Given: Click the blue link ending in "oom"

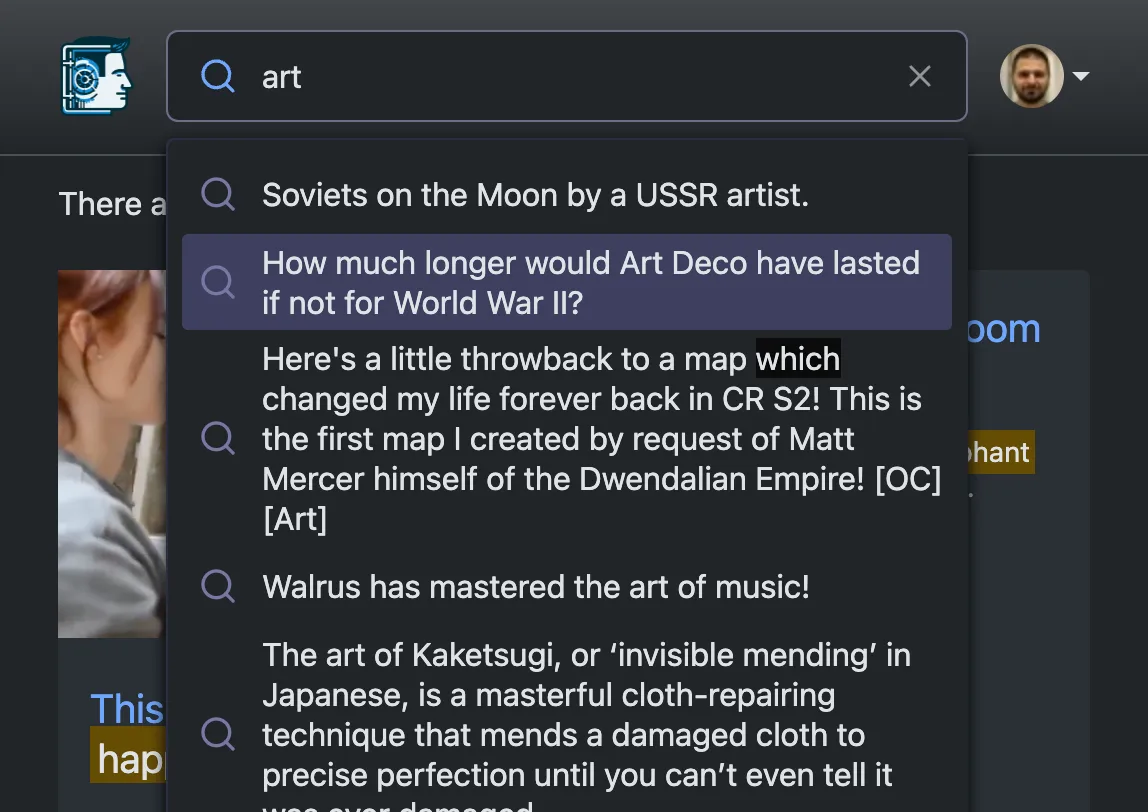Looking at the screenshot, I should click(1003, 329).
